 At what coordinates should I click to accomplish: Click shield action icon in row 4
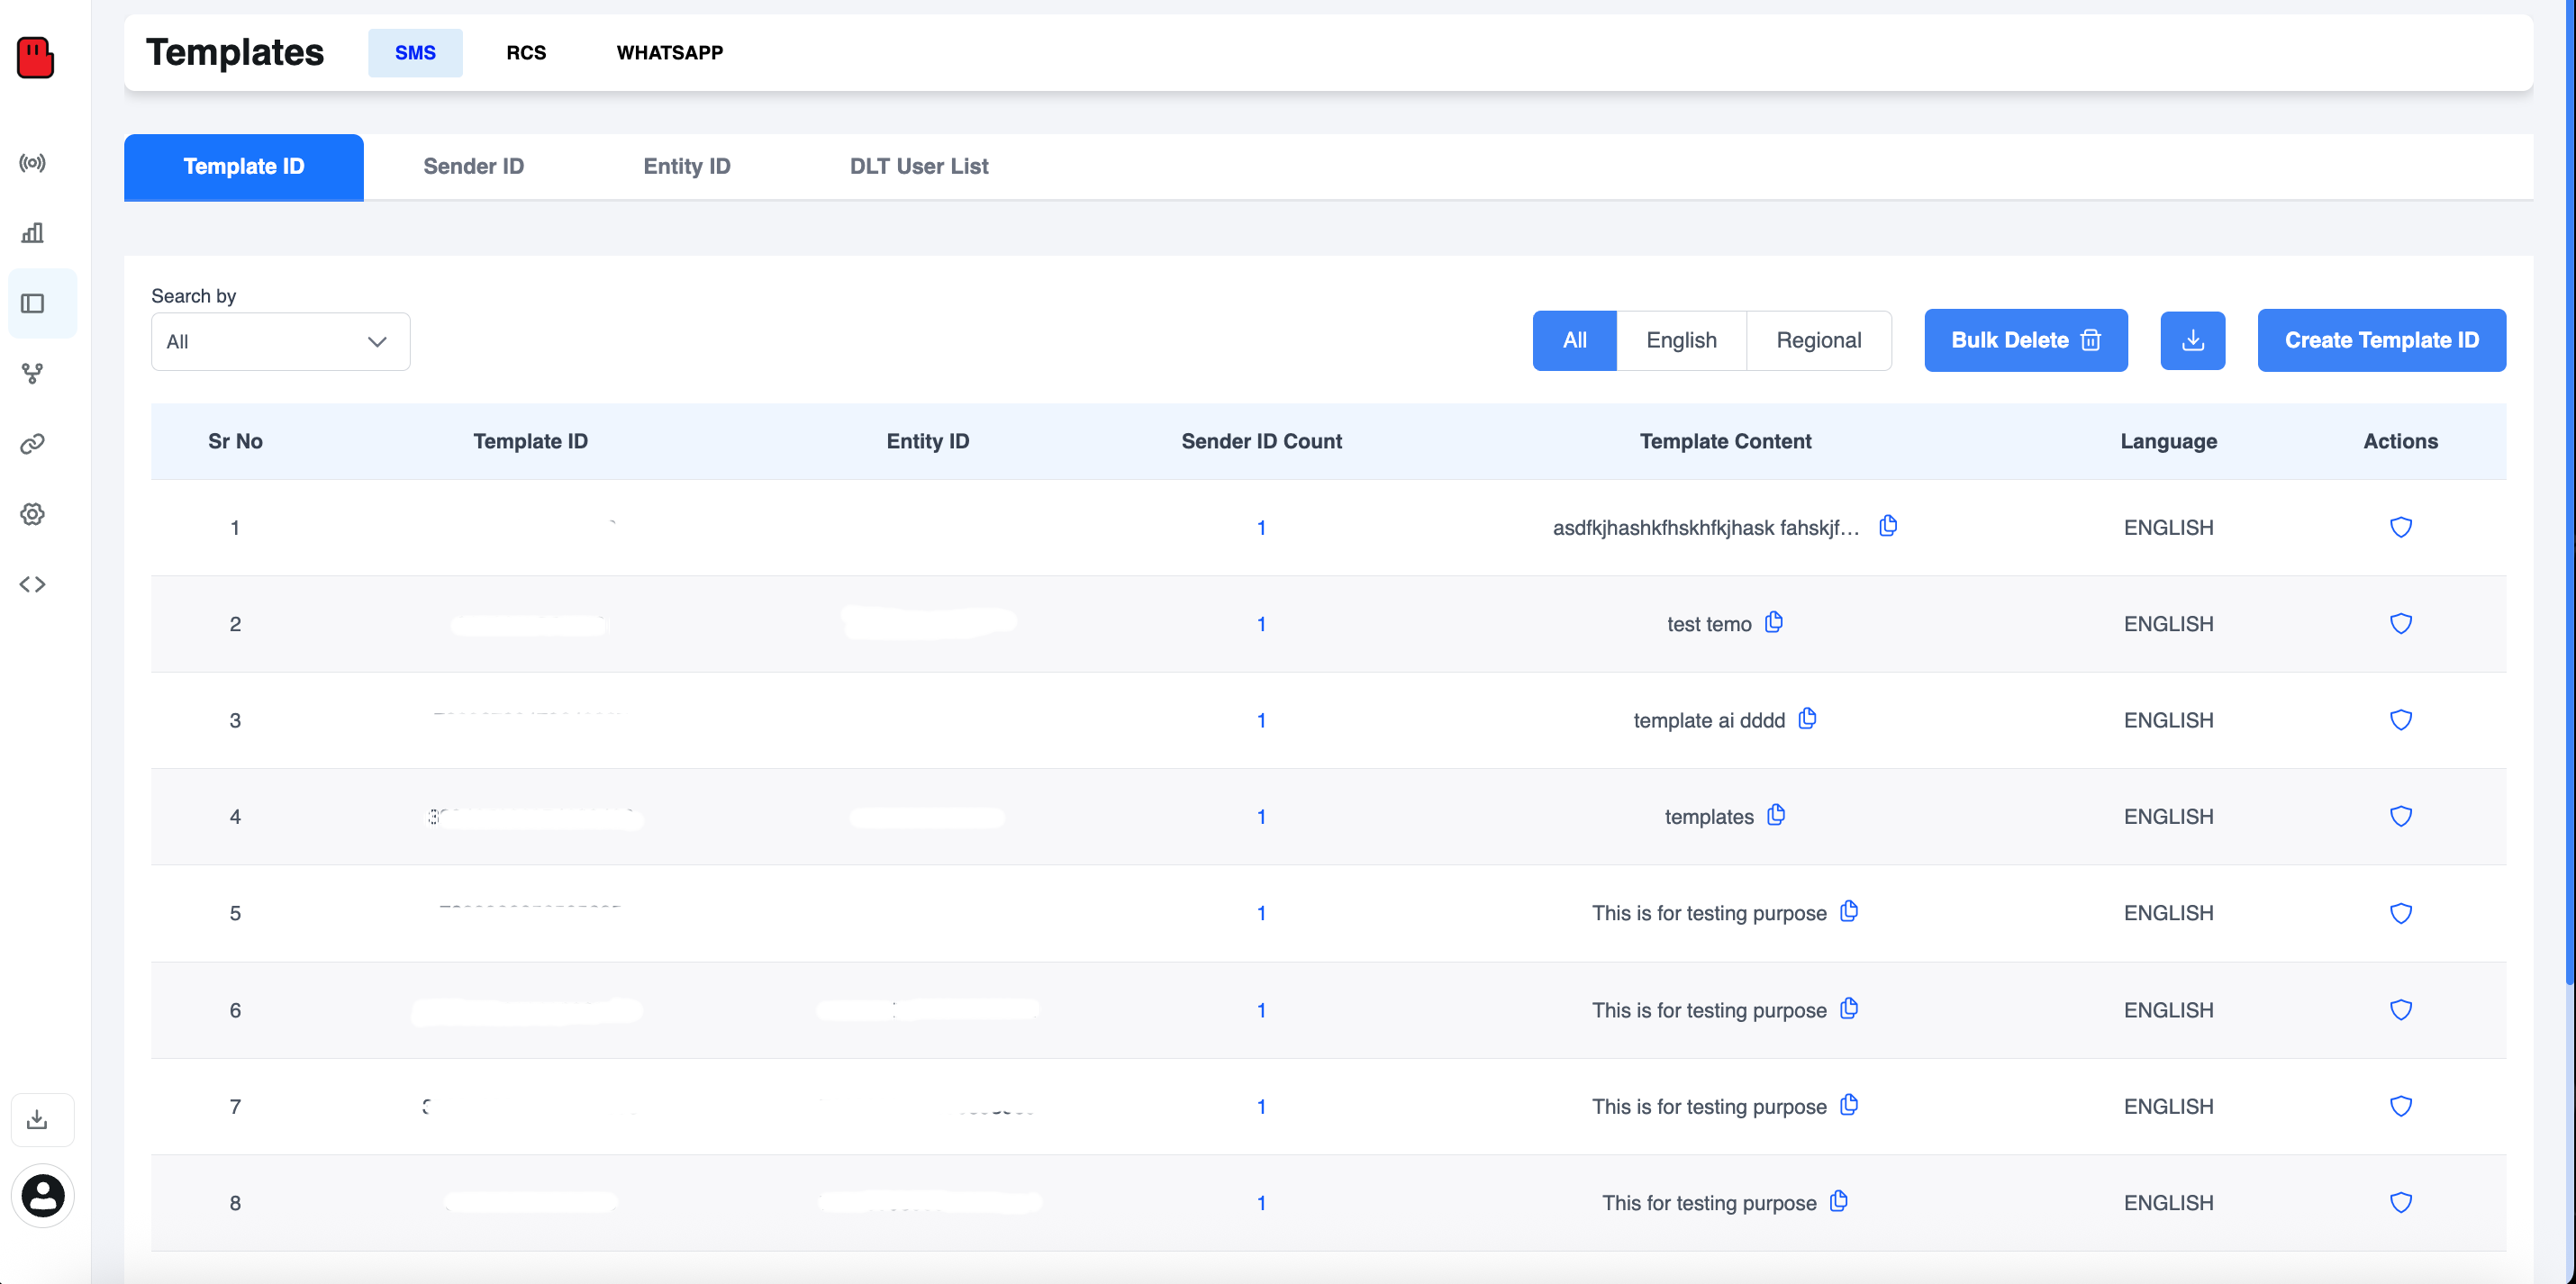click(2401, 816)
